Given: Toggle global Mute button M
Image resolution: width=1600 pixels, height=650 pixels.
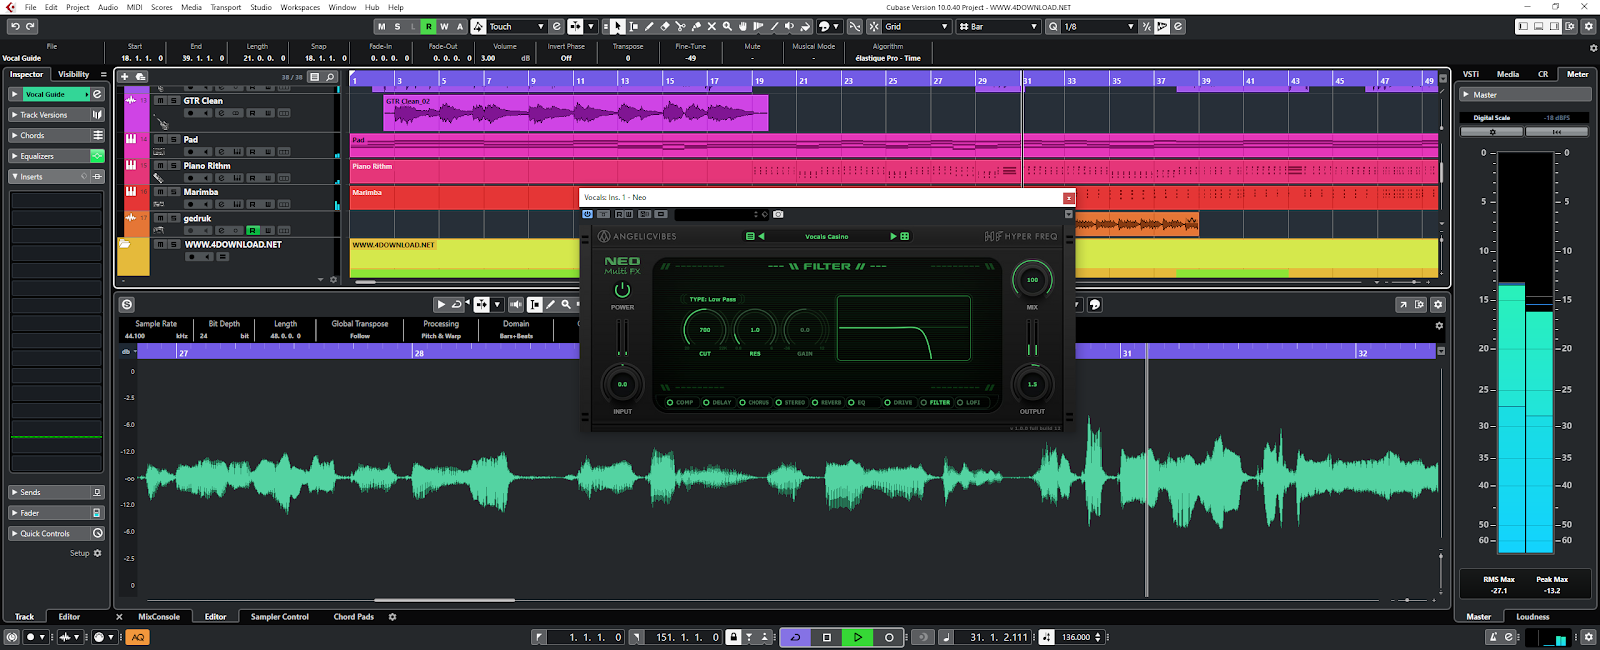Looking at the screenshot, I should click(382, 27).
